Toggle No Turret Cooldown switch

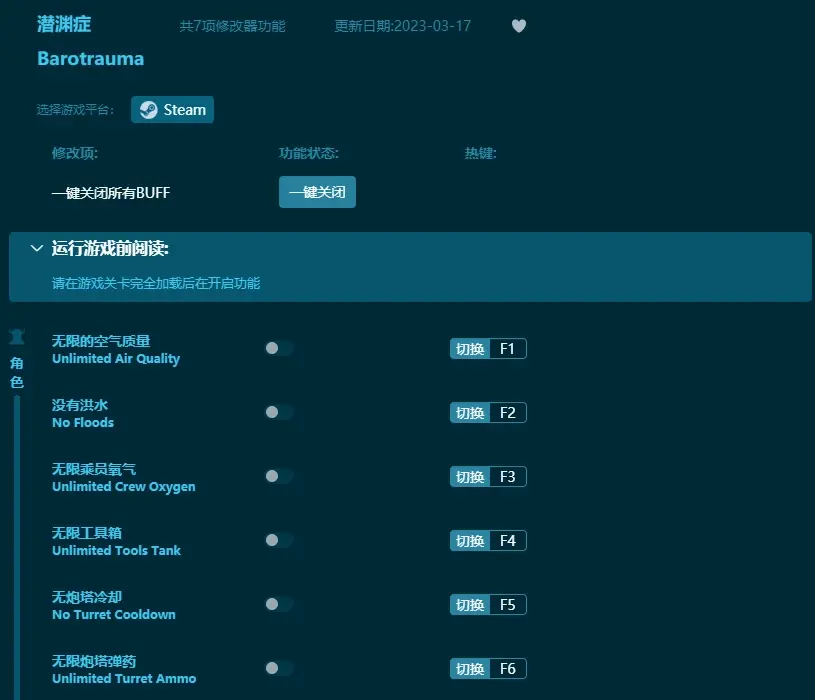(278, 604)
